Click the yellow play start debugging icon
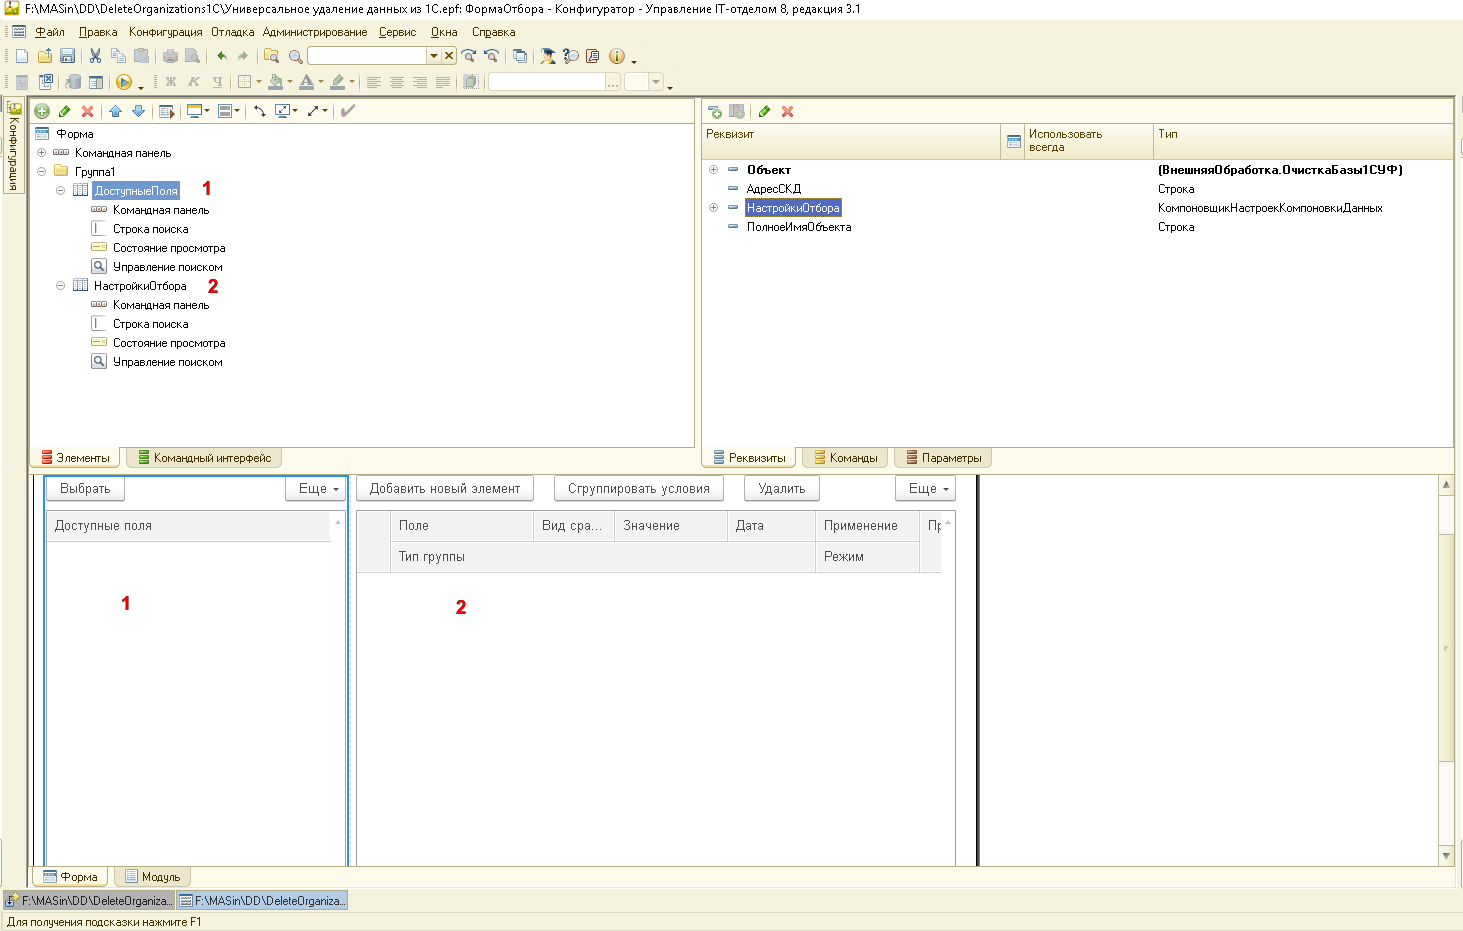This screenshot has height=931, width=1463. [x=124, y=82]
